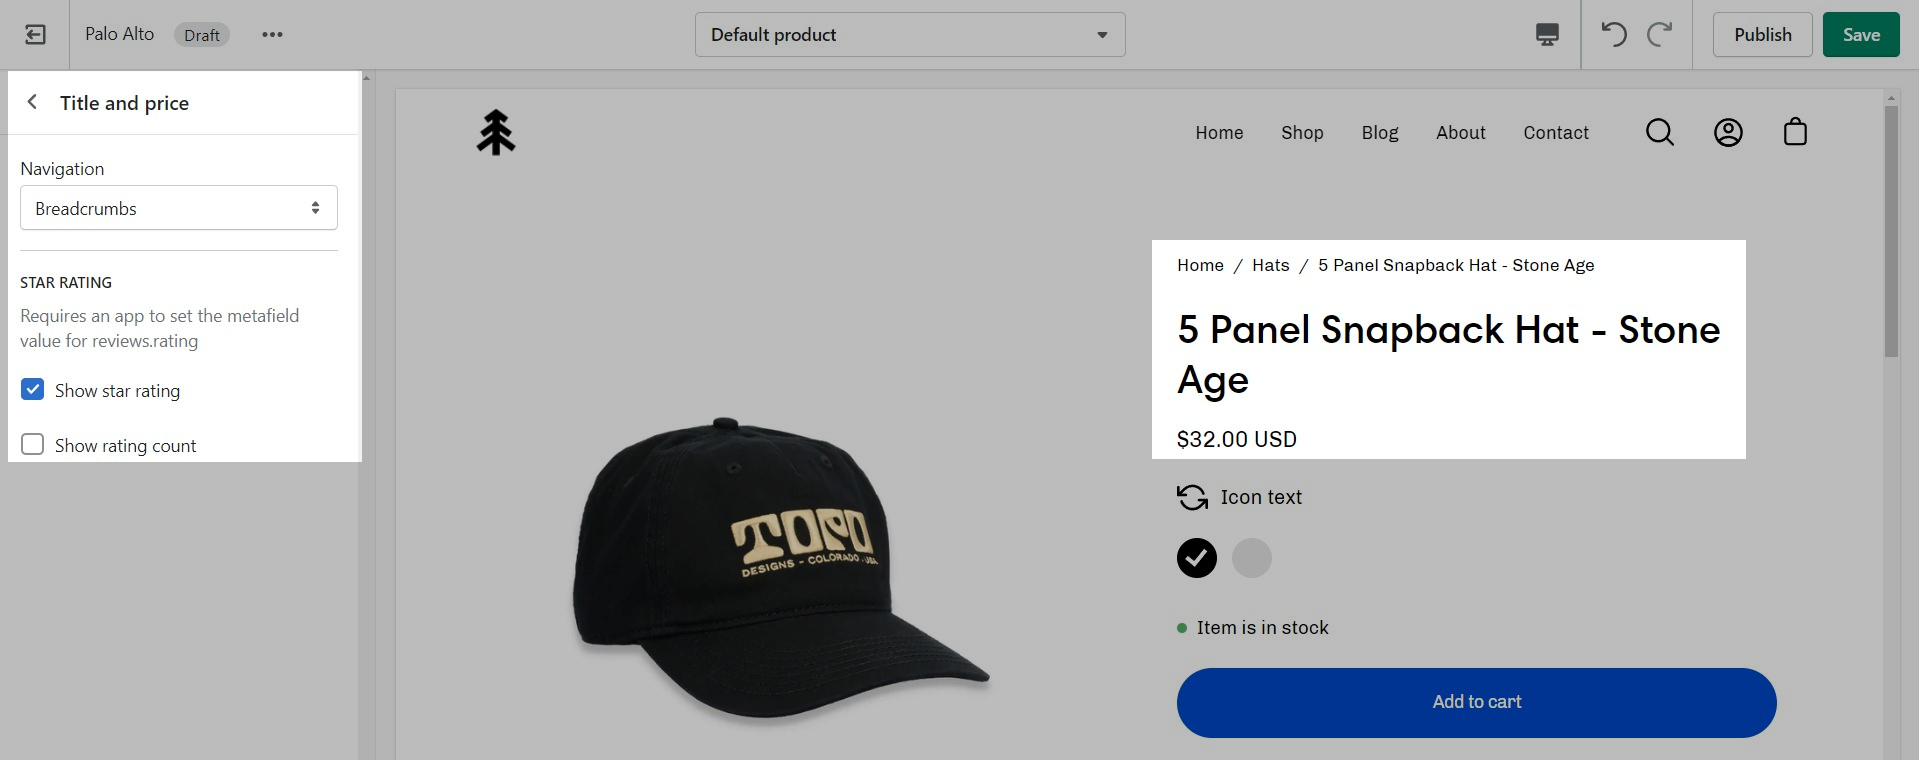Viewport: 1919px width, 760px height.
Task: Click the exit editor icon
Action: click(35, 35)
